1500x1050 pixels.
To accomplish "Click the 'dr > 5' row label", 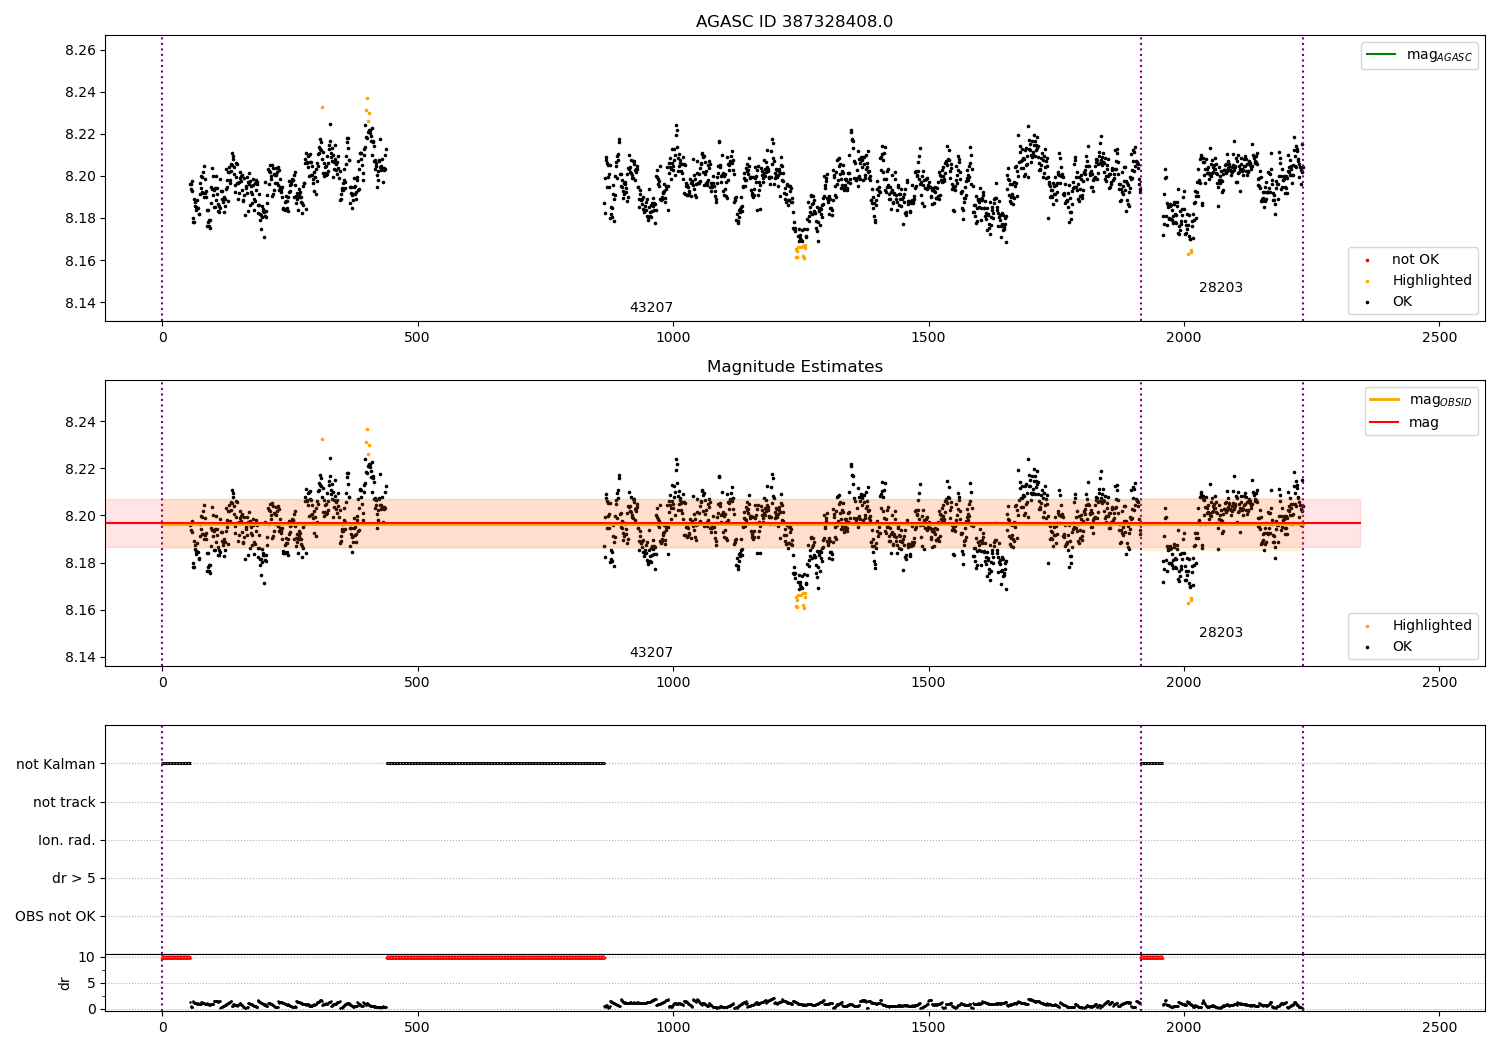I will point(74,878).
